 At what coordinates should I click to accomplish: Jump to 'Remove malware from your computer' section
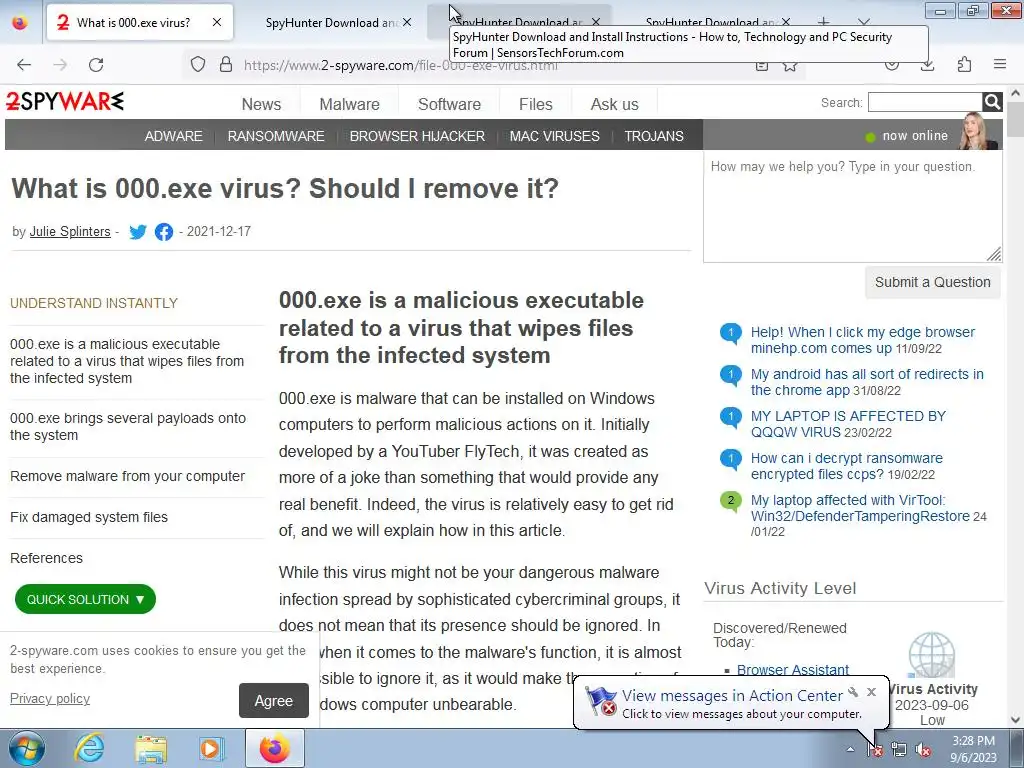tap(127, 476)
